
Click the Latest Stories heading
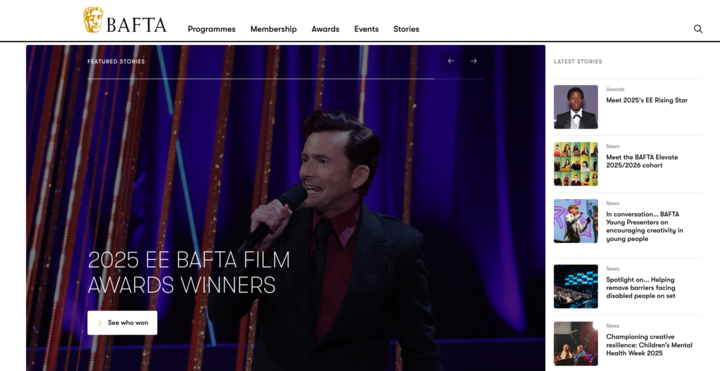578,62
